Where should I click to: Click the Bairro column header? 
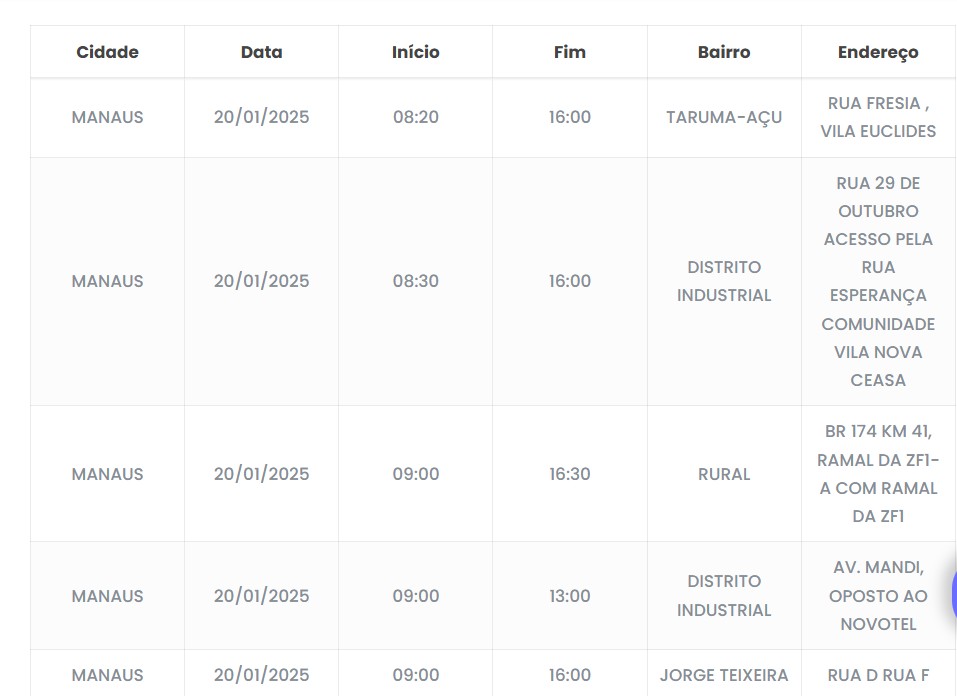coord(724,52)
